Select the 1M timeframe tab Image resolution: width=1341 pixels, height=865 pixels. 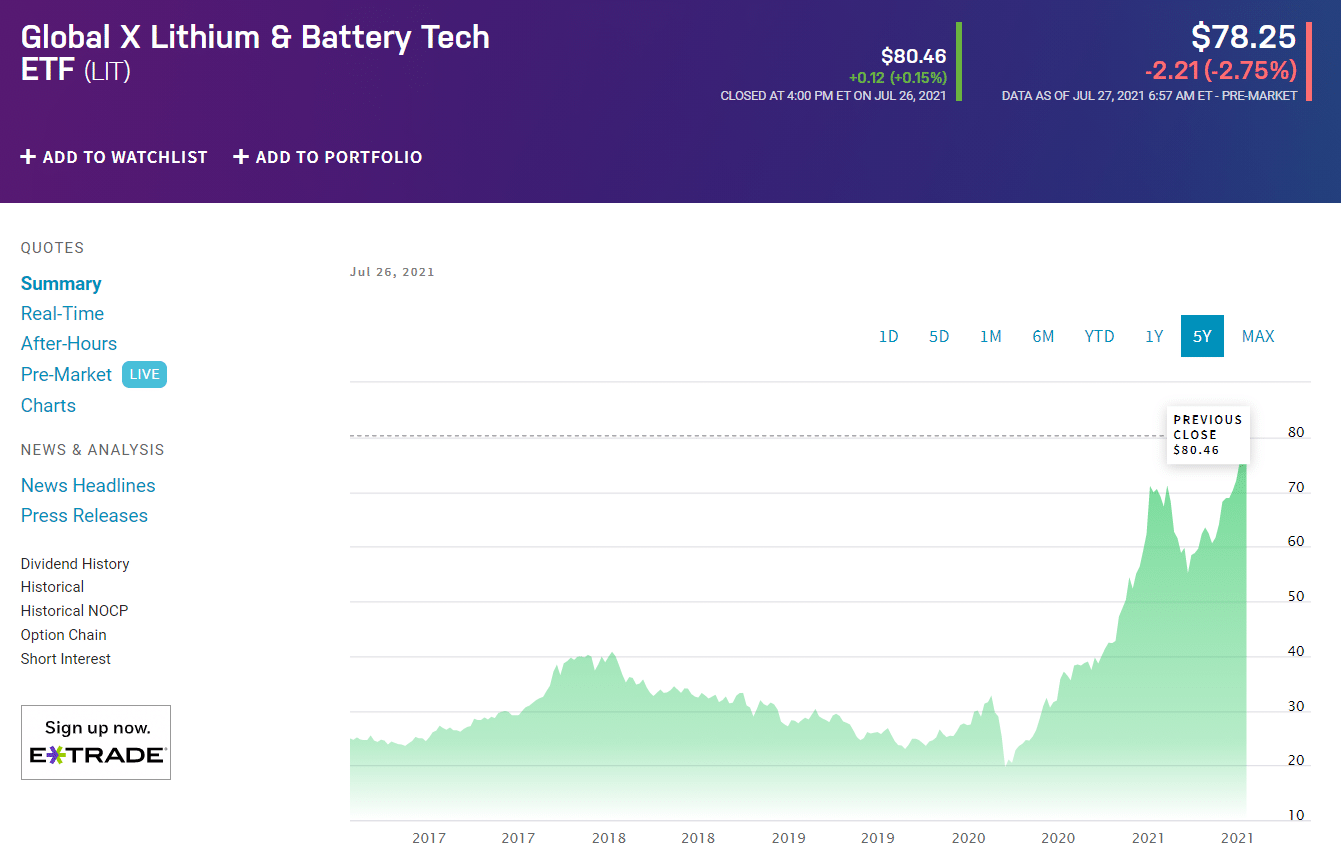991,336
